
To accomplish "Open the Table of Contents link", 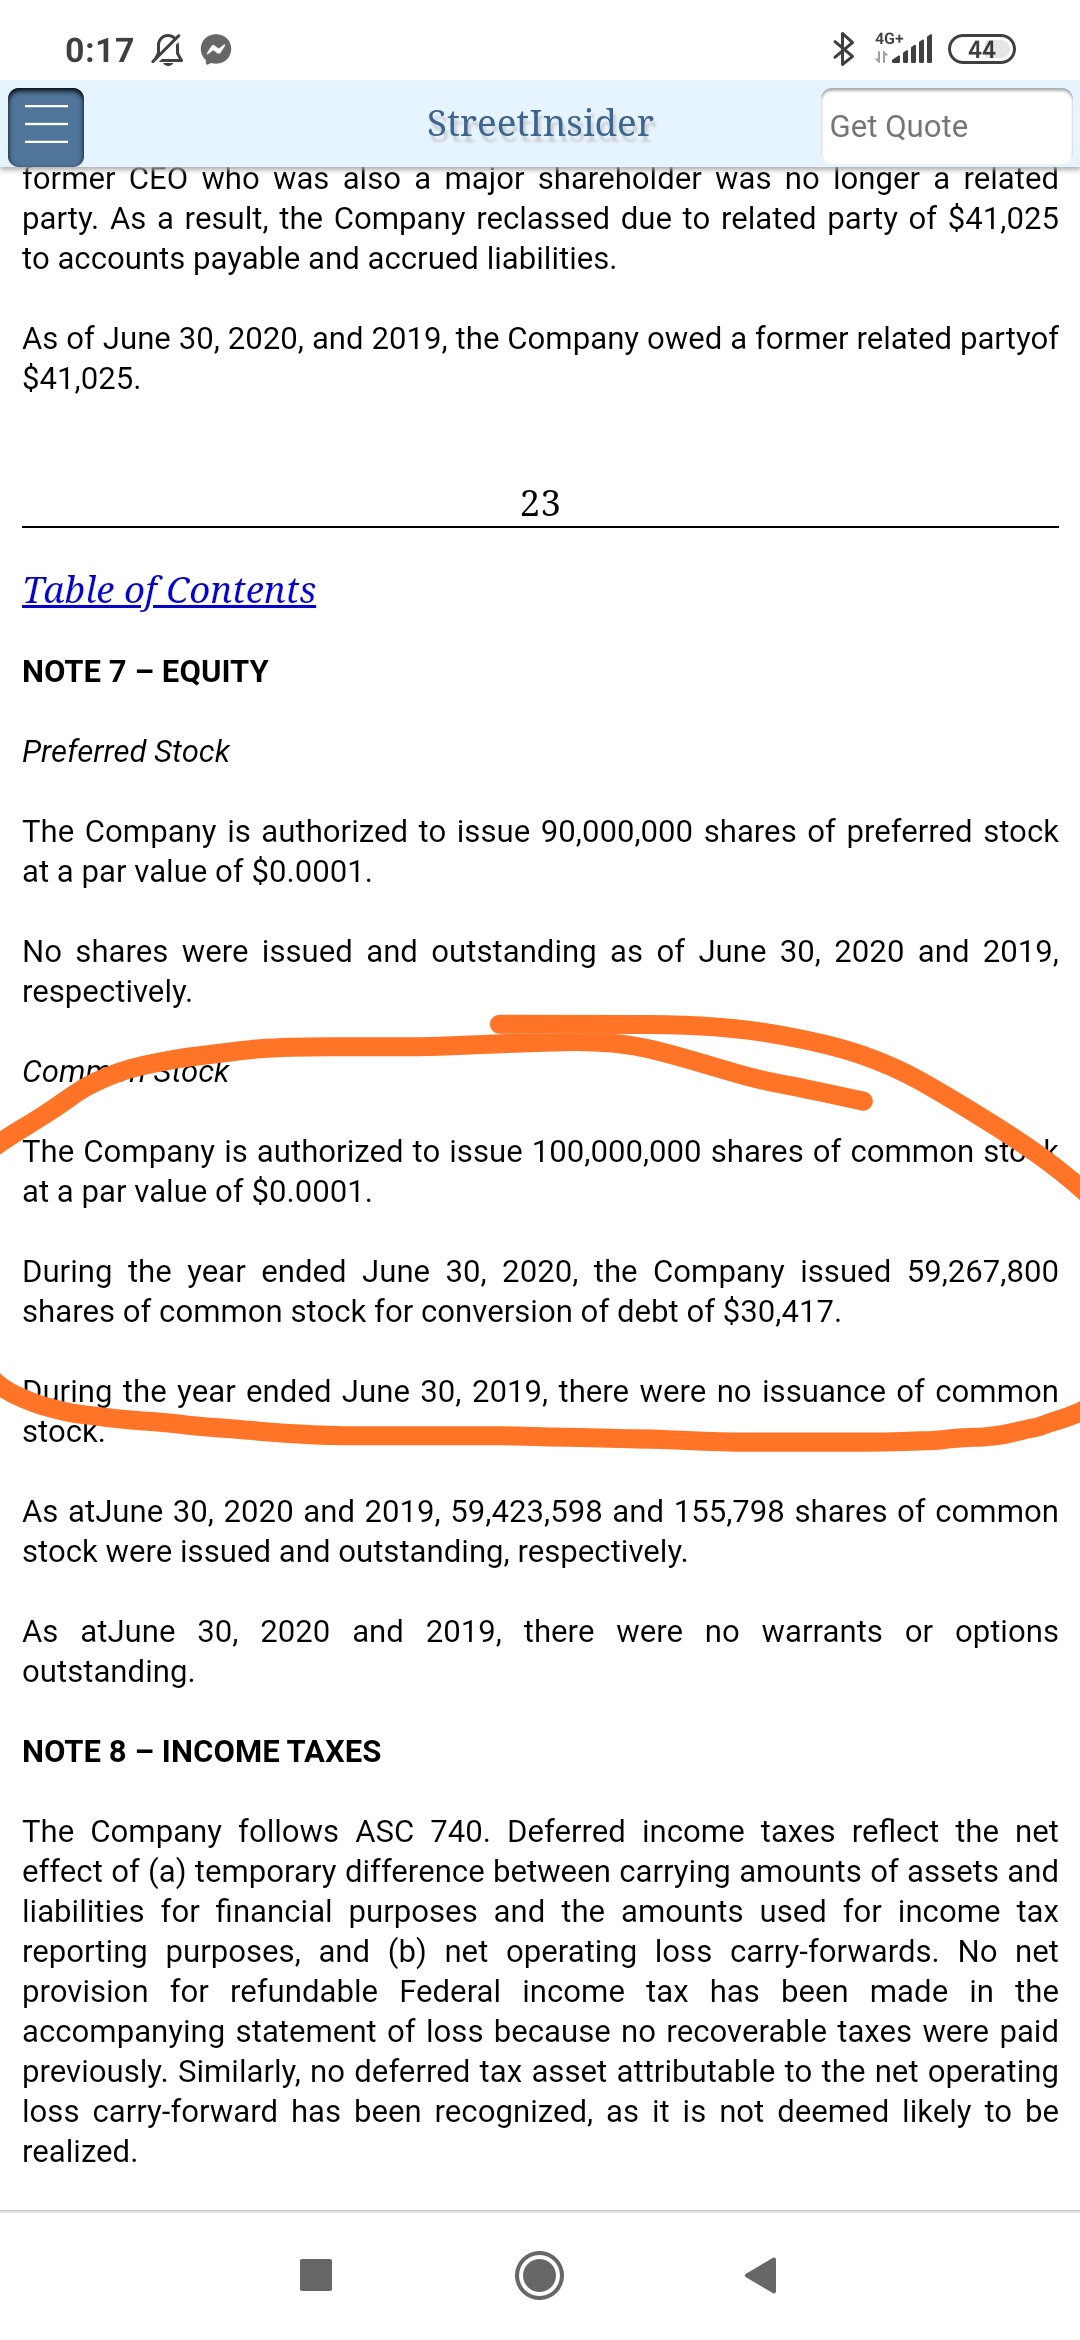I will tap(169, 590).
